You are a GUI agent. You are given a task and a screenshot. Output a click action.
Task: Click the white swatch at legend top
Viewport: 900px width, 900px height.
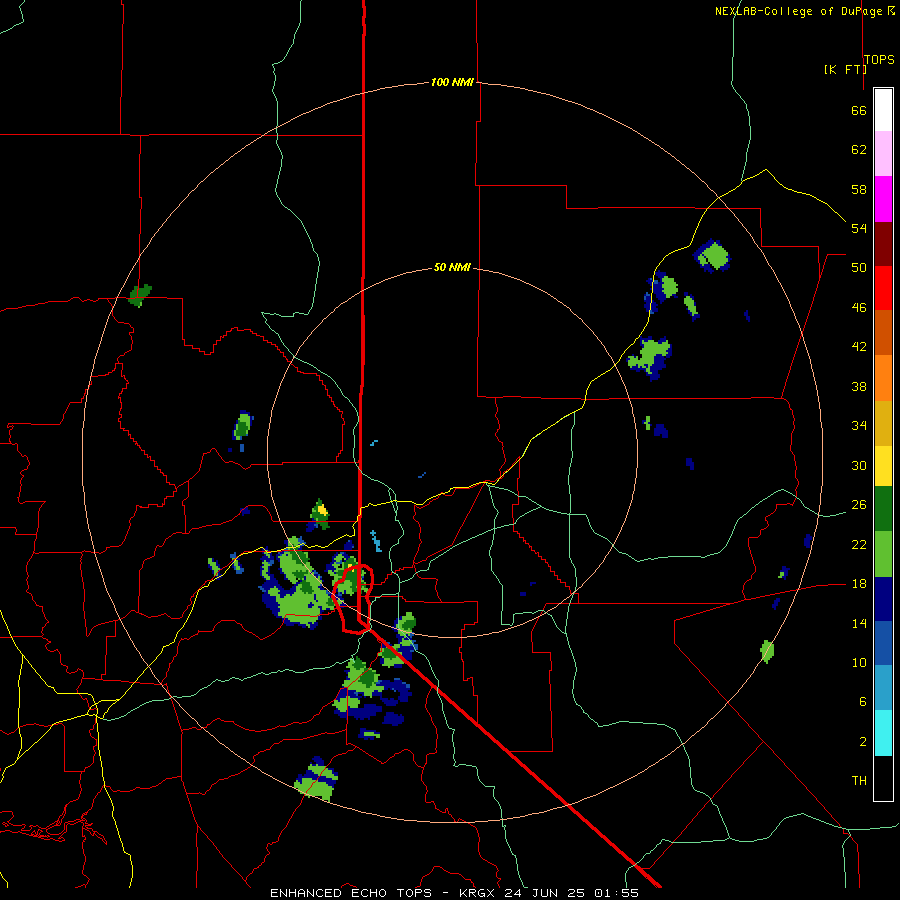pos(883,110)
